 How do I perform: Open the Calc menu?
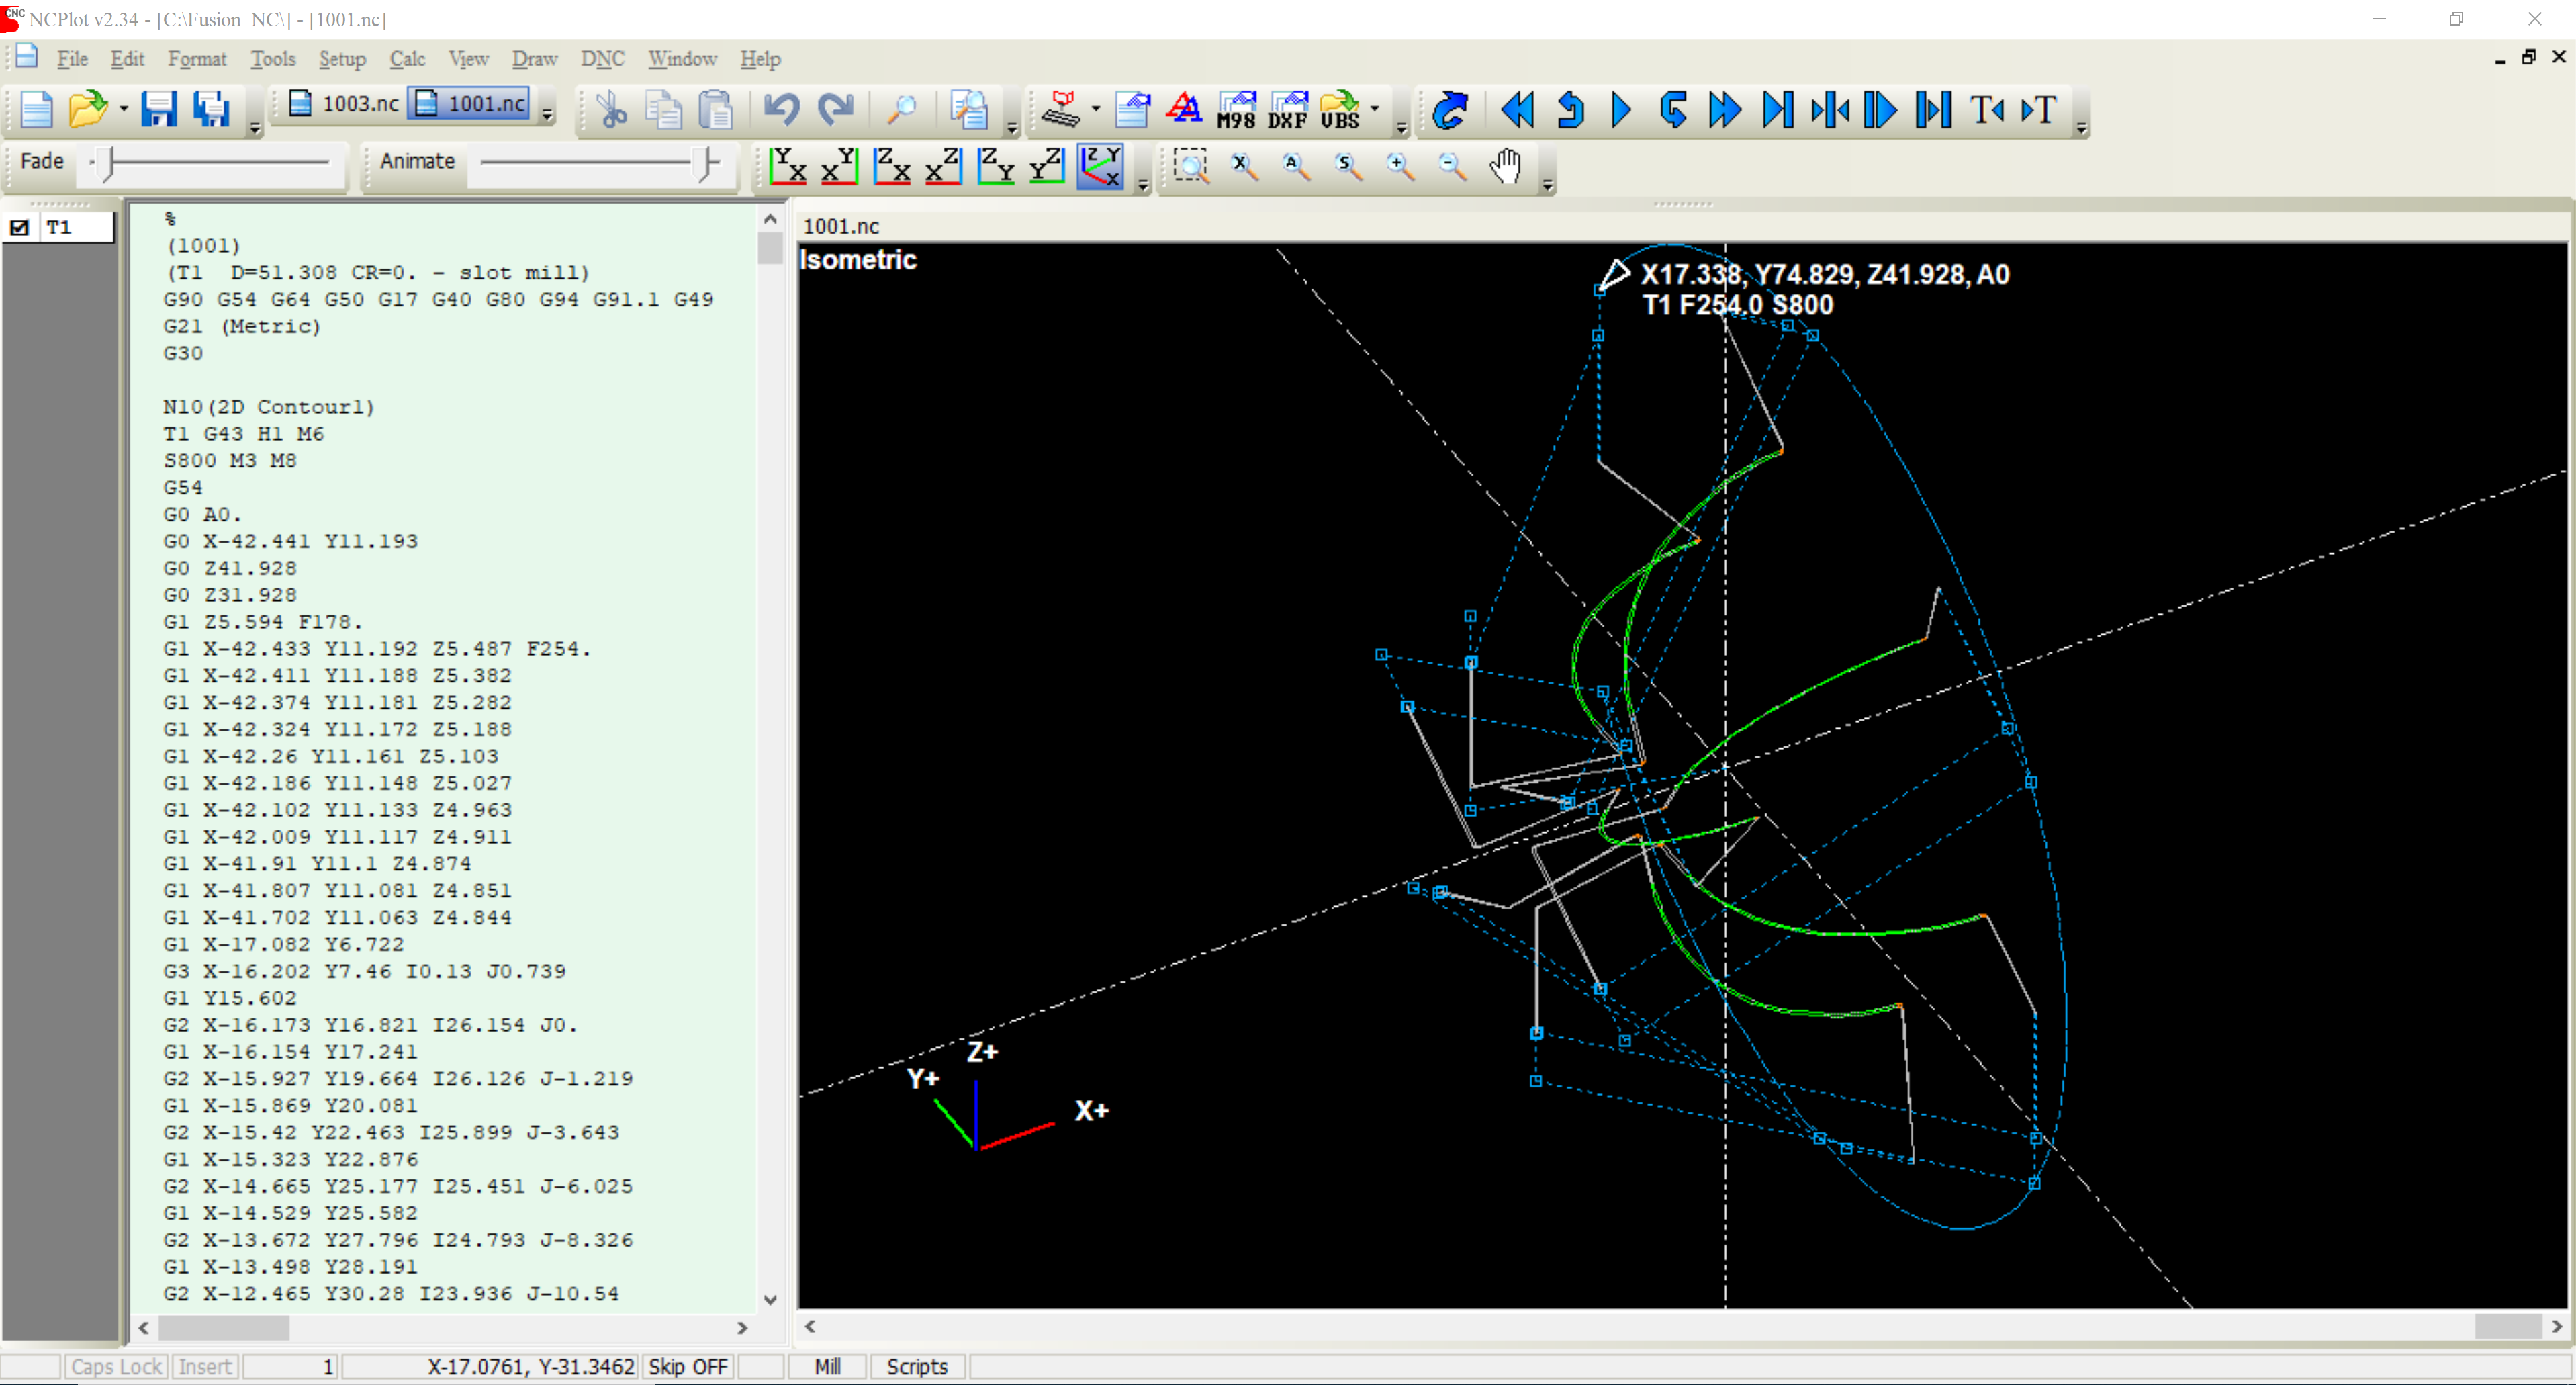[x=407, y=59]
